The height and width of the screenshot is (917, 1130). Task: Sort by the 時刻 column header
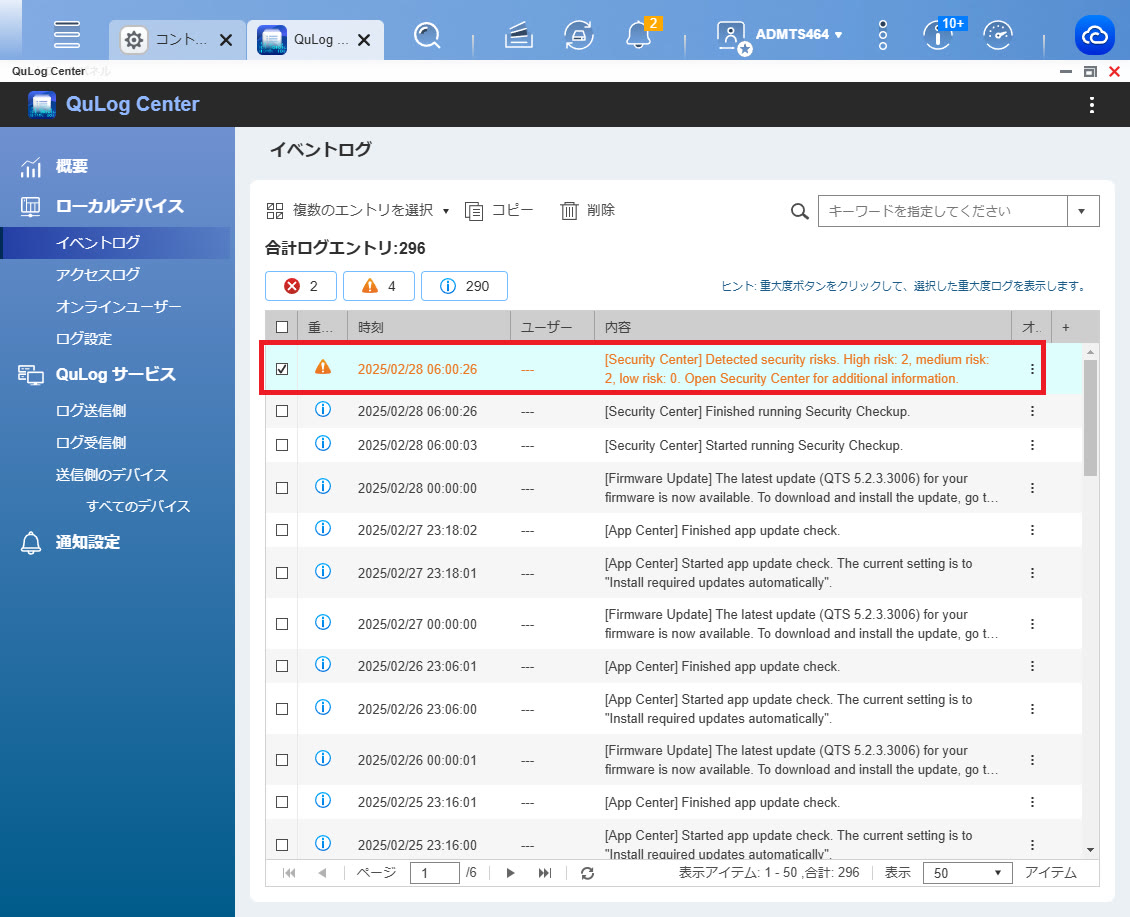pyautogui.click(x=429, y=327)
